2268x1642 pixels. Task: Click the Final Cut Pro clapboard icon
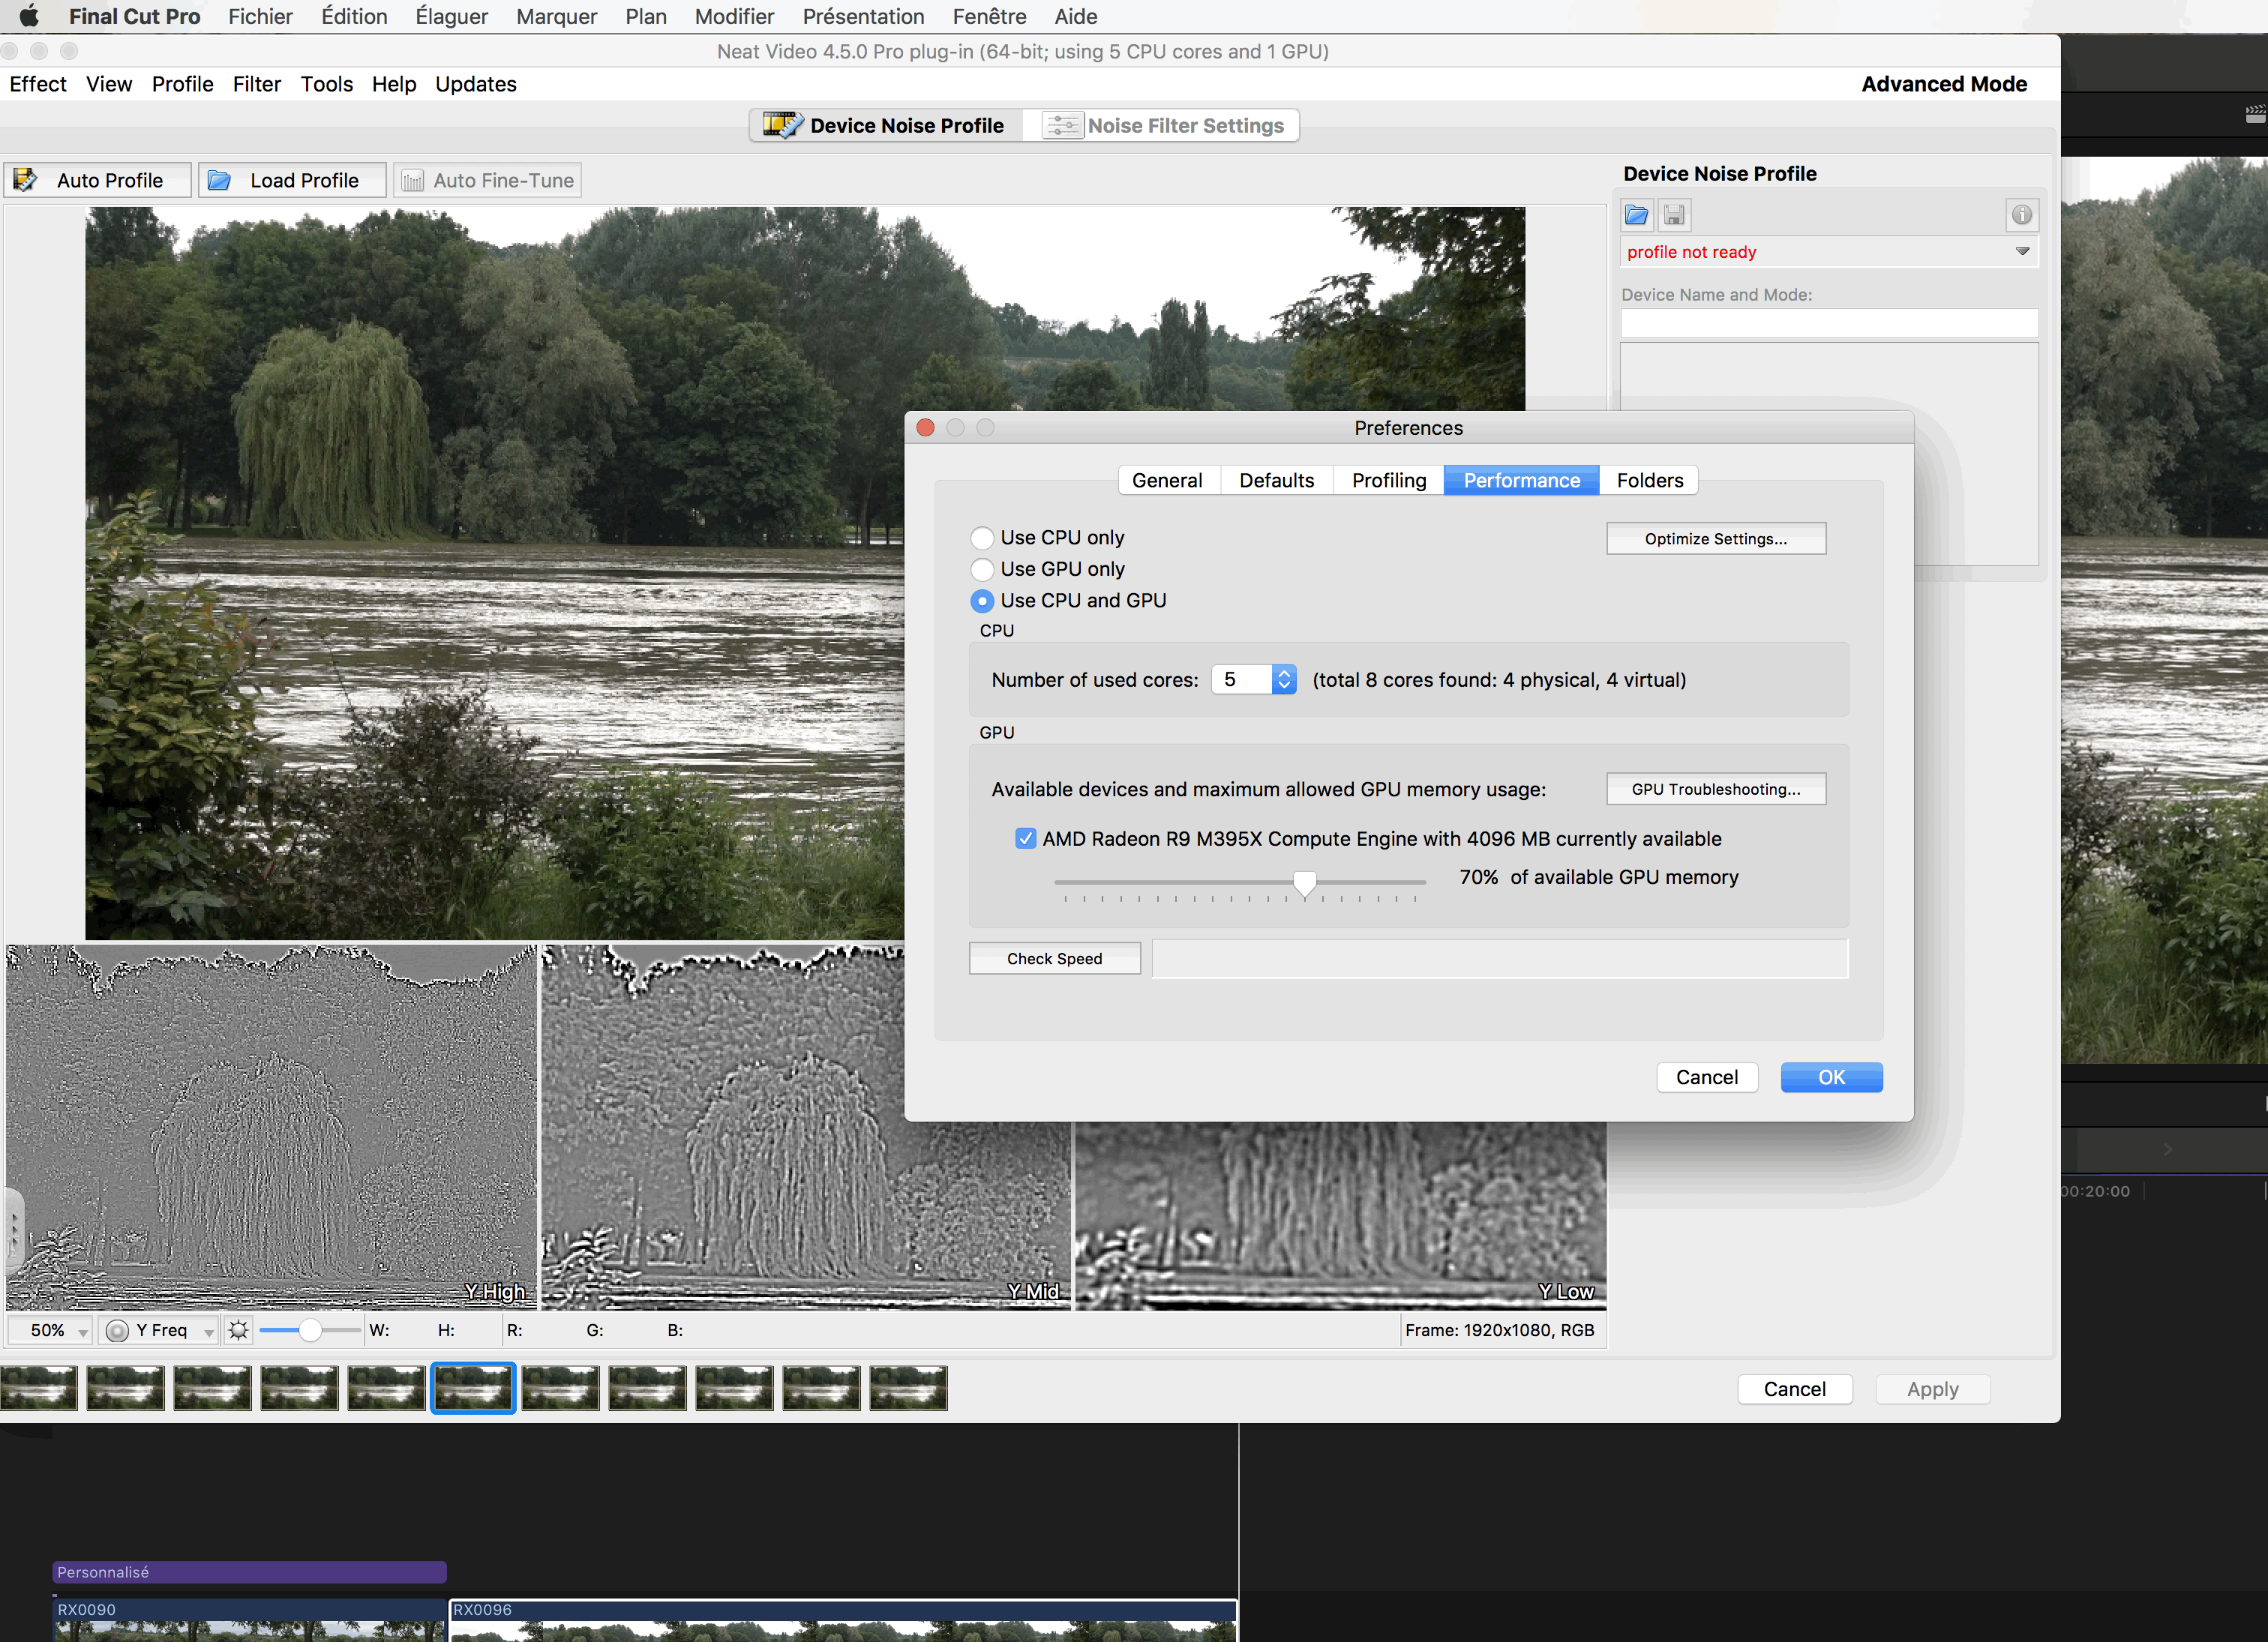pos(2256,115)
